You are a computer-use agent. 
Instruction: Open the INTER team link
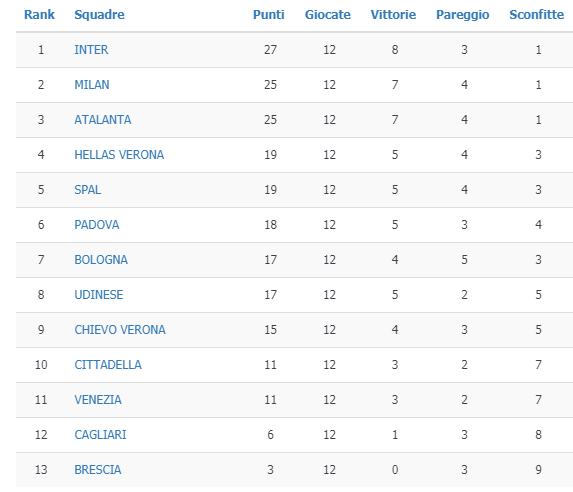click(x=91, y=50)
